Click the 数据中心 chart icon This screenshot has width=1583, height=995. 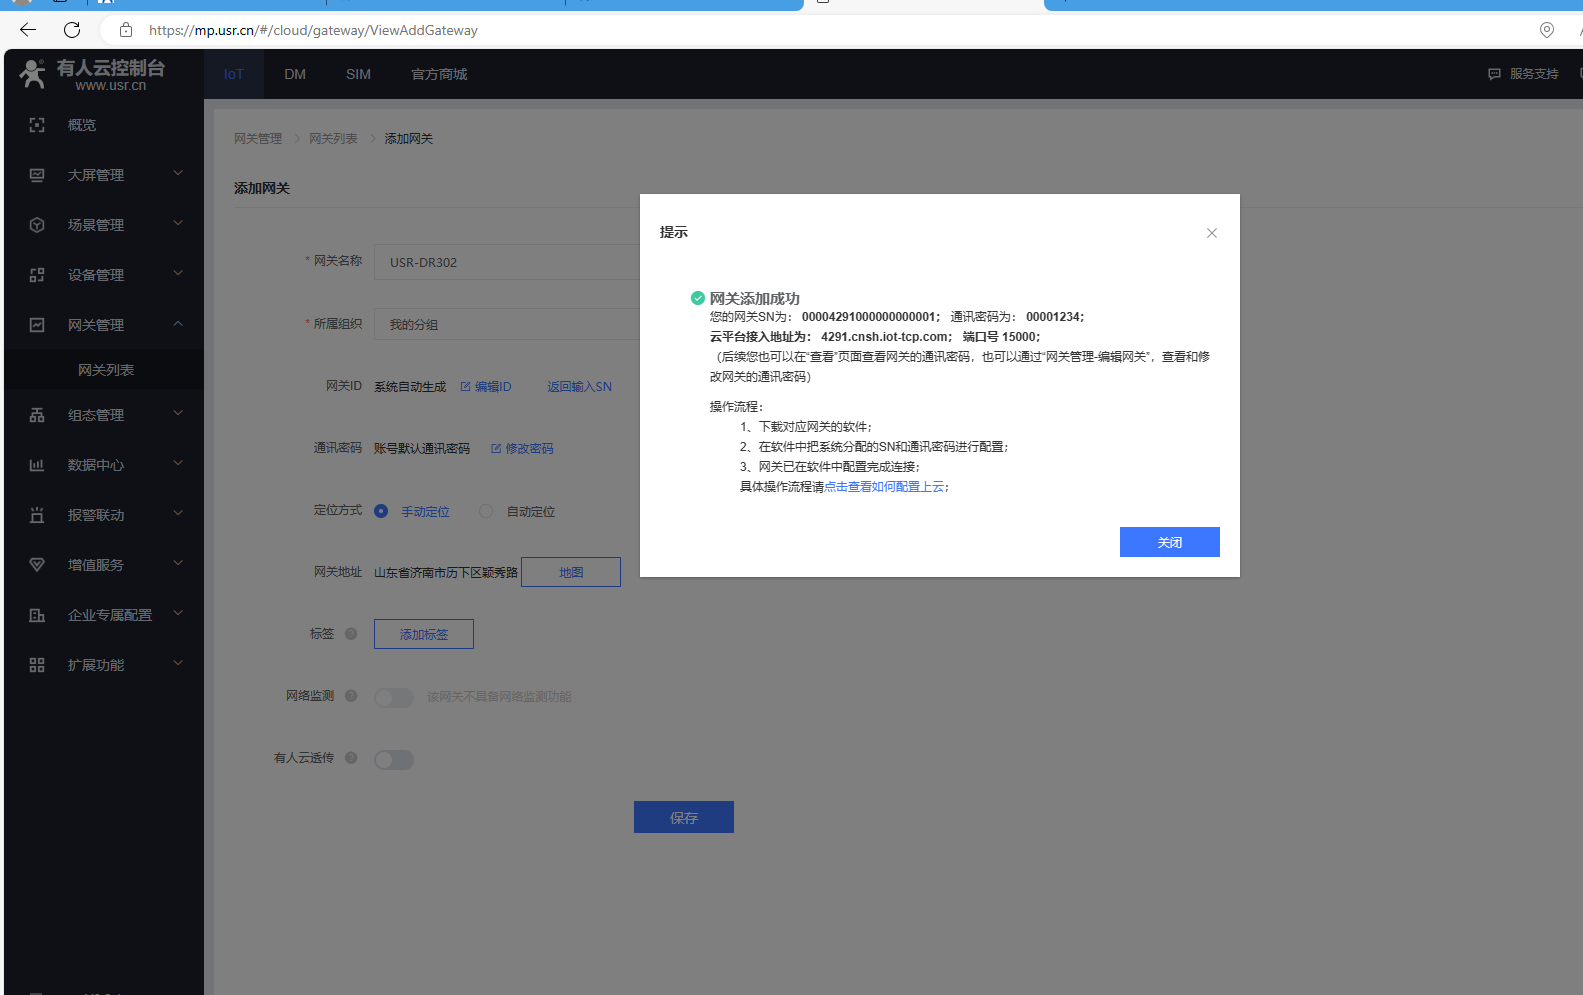click(37, 465)
